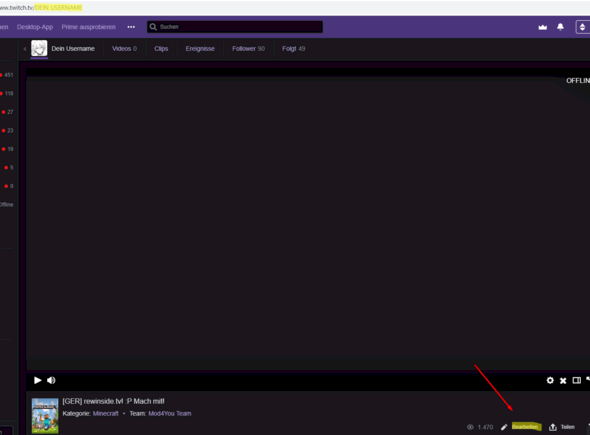The width and height of the screenshot is (590, 435).
Task: Select sidebar channel with 118 viewers
Action: click(x=7, y=93)
